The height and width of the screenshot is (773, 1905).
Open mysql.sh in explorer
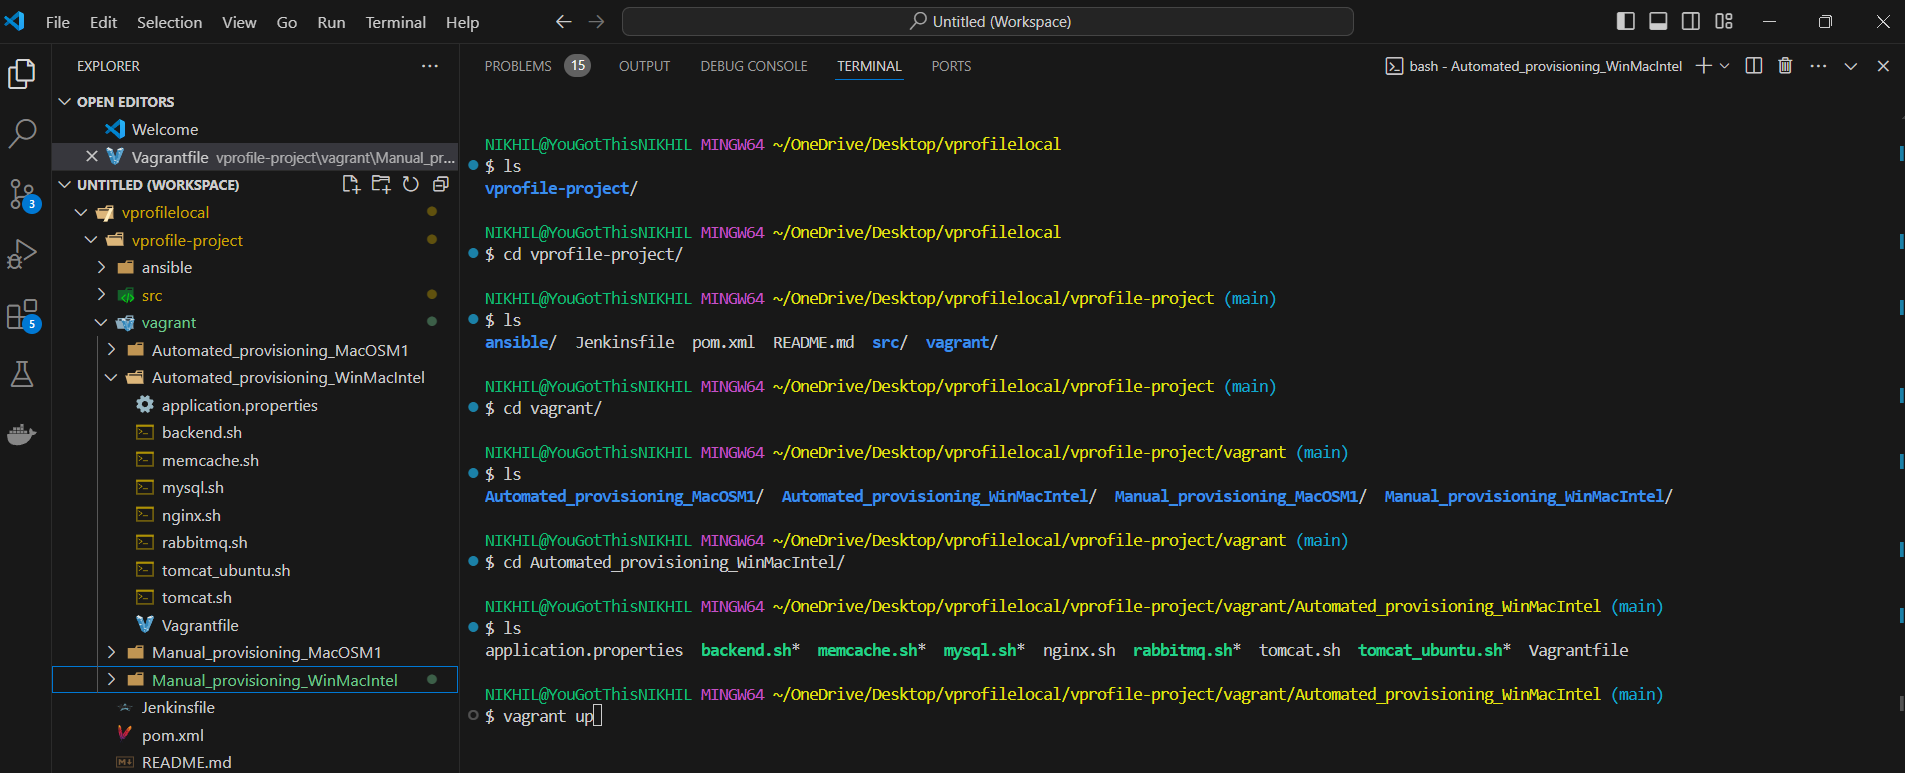click(193, 487)
